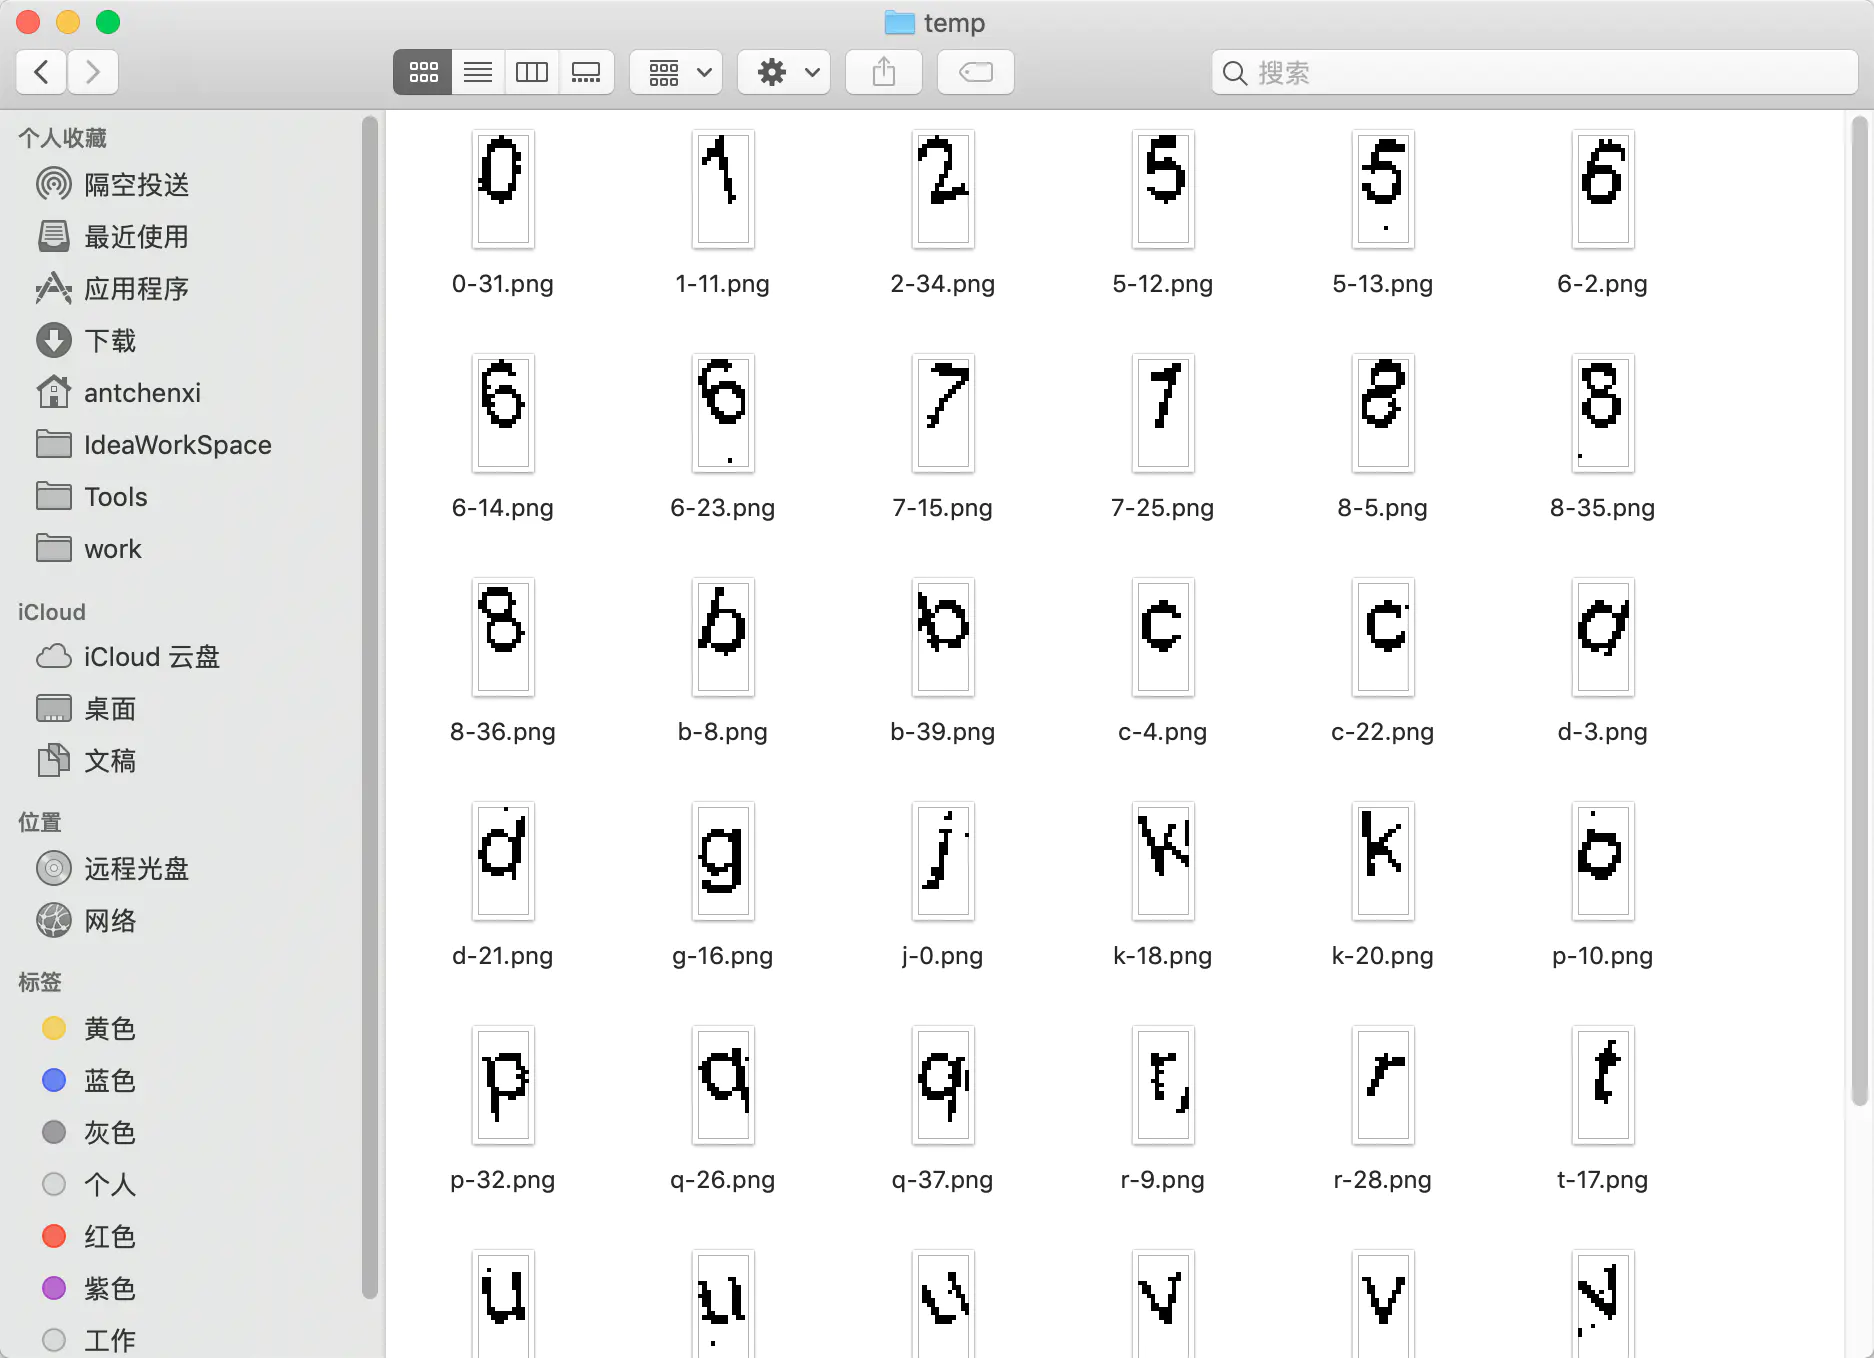The image size is (1874, 1358).
Task: Click the search (搜索) field
Action: (x=1535, y=72)
